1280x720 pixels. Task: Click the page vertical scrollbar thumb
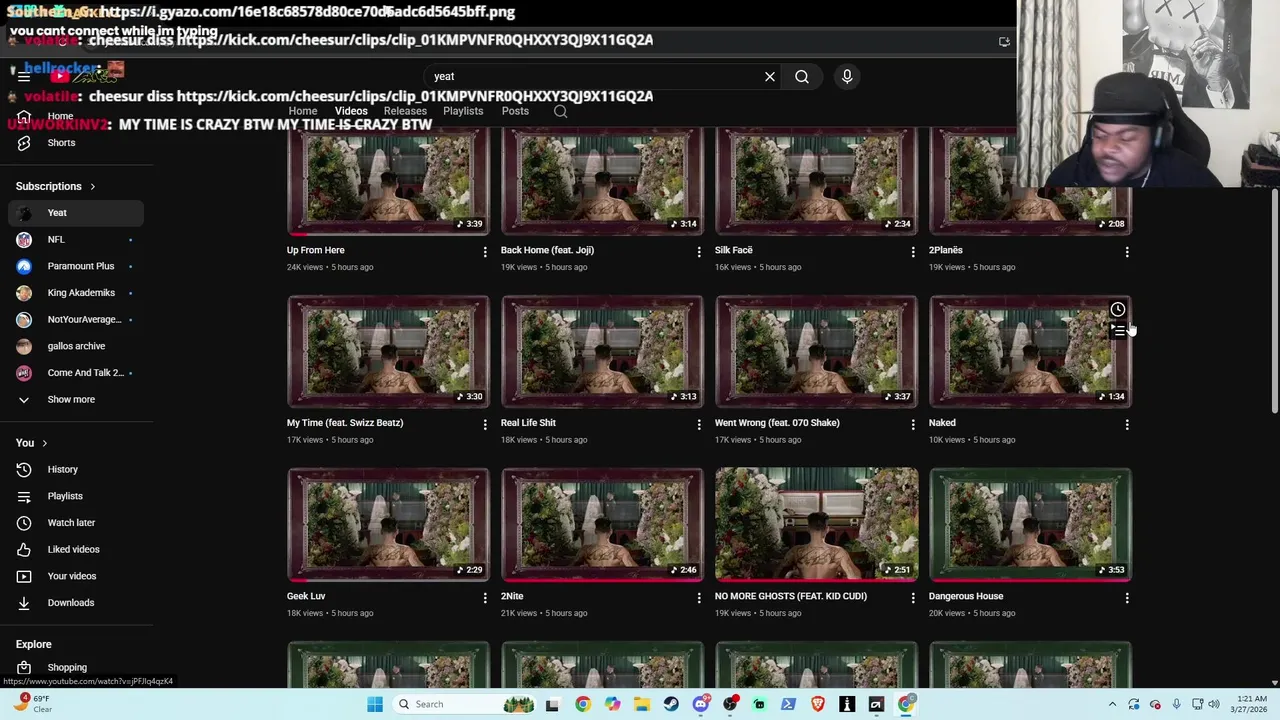pos(1274,300)
